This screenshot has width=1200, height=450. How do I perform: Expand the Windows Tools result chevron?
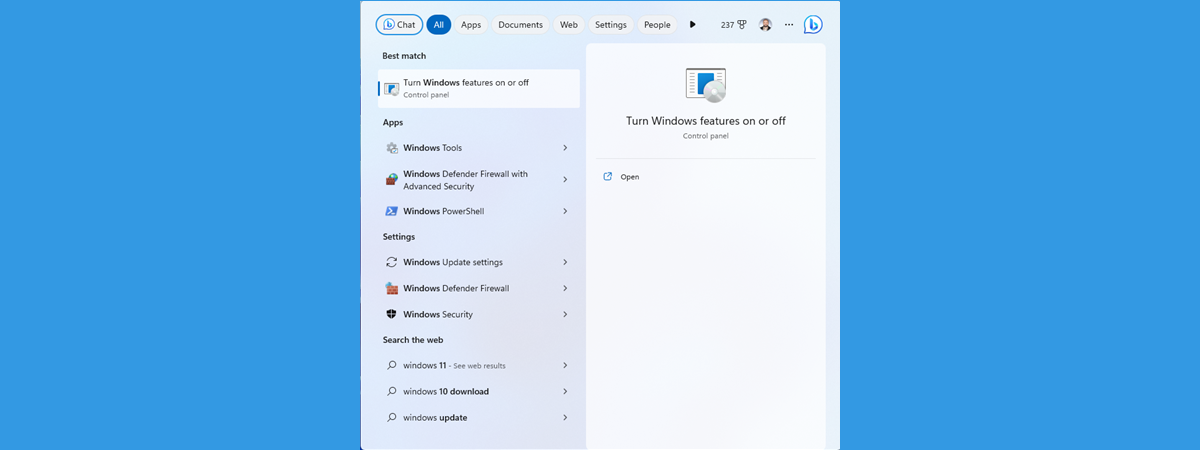(x=565, y=148)
